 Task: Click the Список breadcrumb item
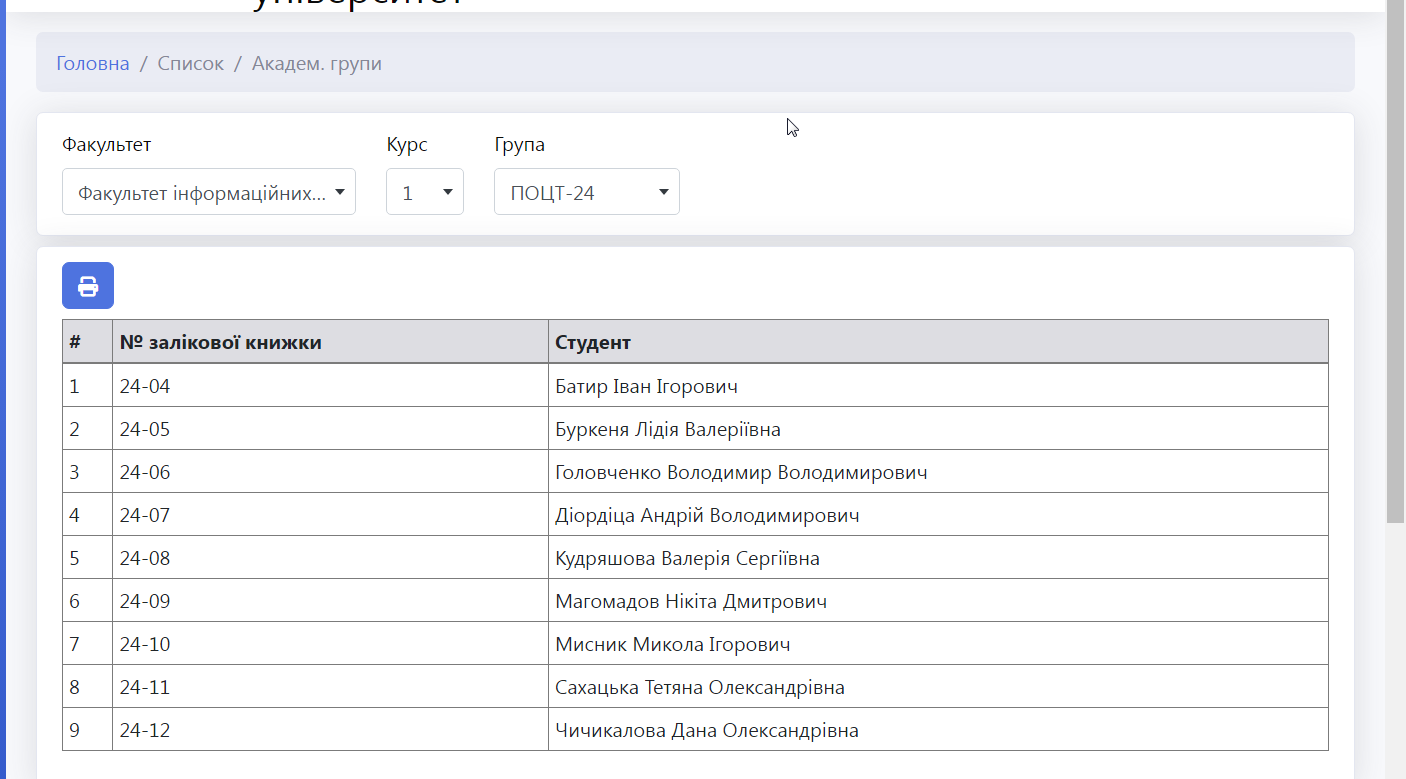pos(191,64)
